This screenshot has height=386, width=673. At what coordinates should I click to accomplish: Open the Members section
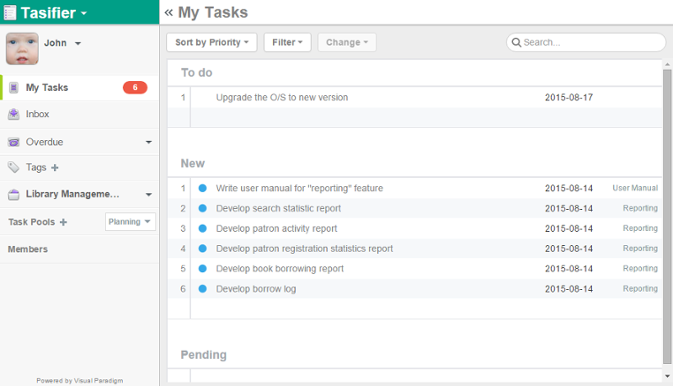coord(28,249)
